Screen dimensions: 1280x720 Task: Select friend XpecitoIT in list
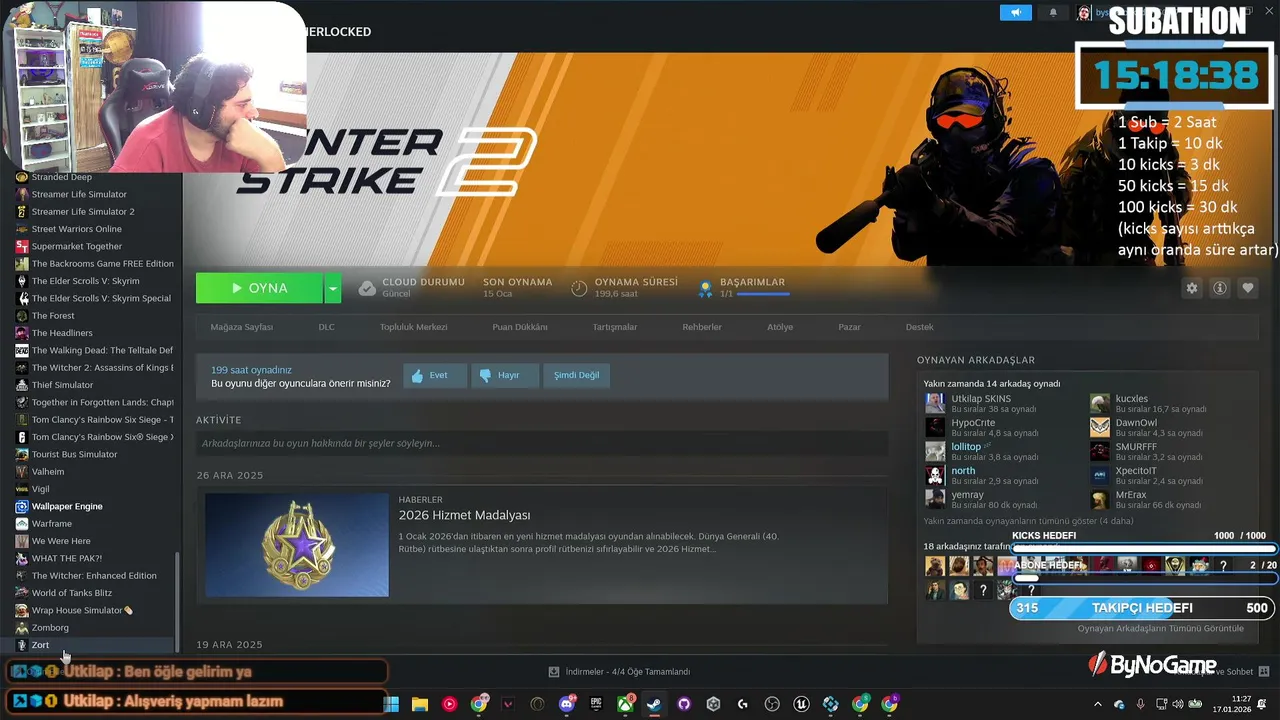pyautogui.click(x=1136, y=471)
